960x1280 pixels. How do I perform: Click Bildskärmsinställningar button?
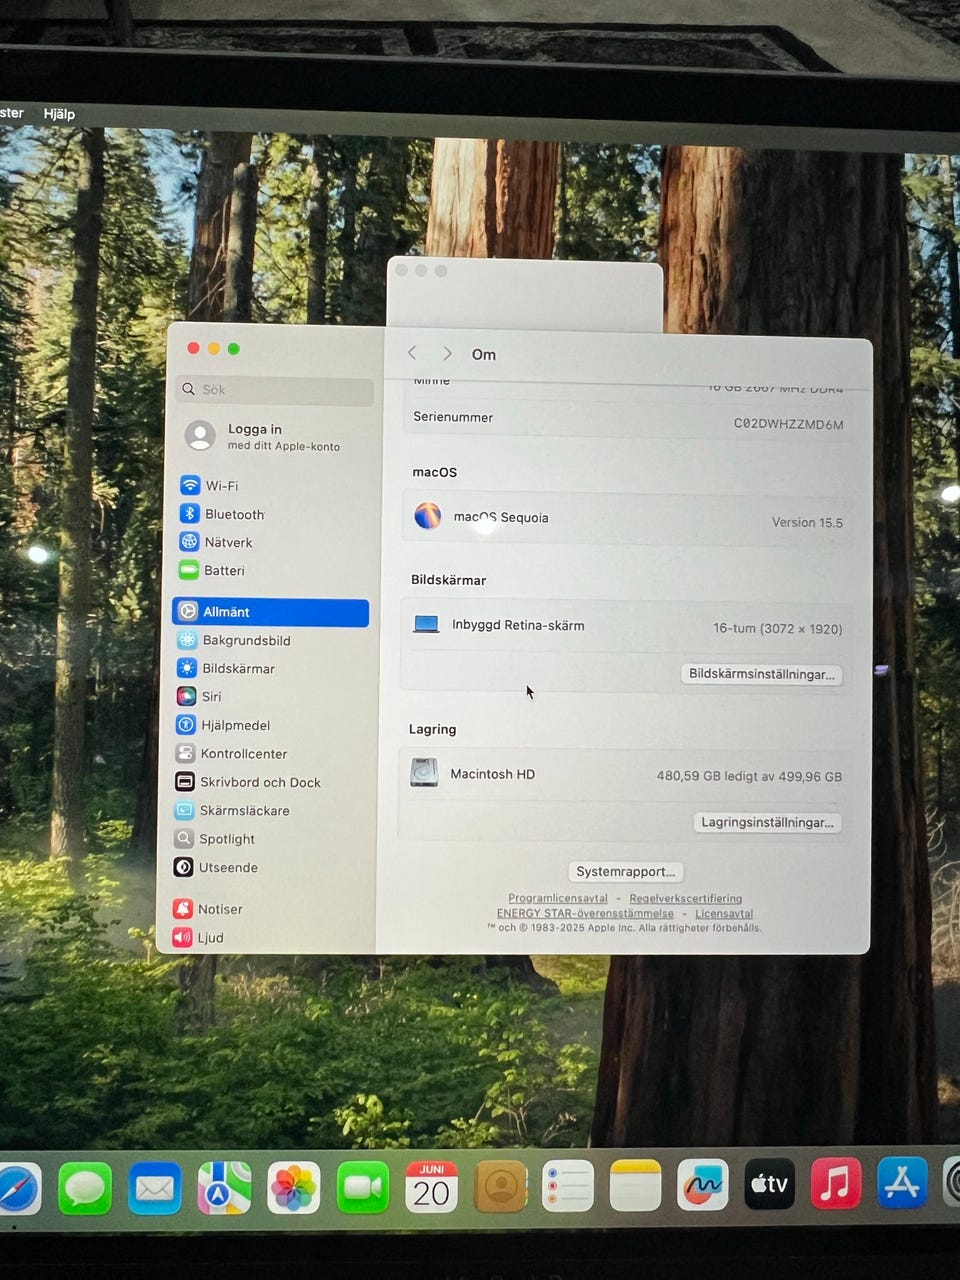(761, 674)
